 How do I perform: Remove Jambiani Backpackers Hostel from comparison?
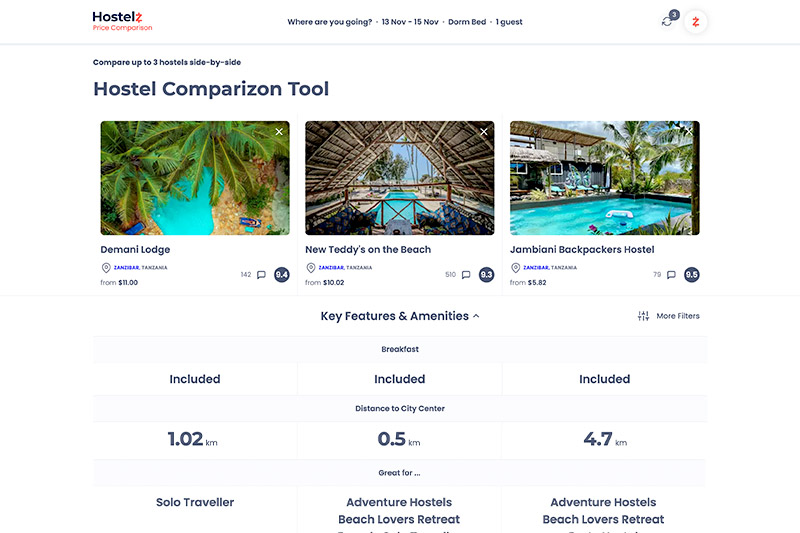coord(688,132)
